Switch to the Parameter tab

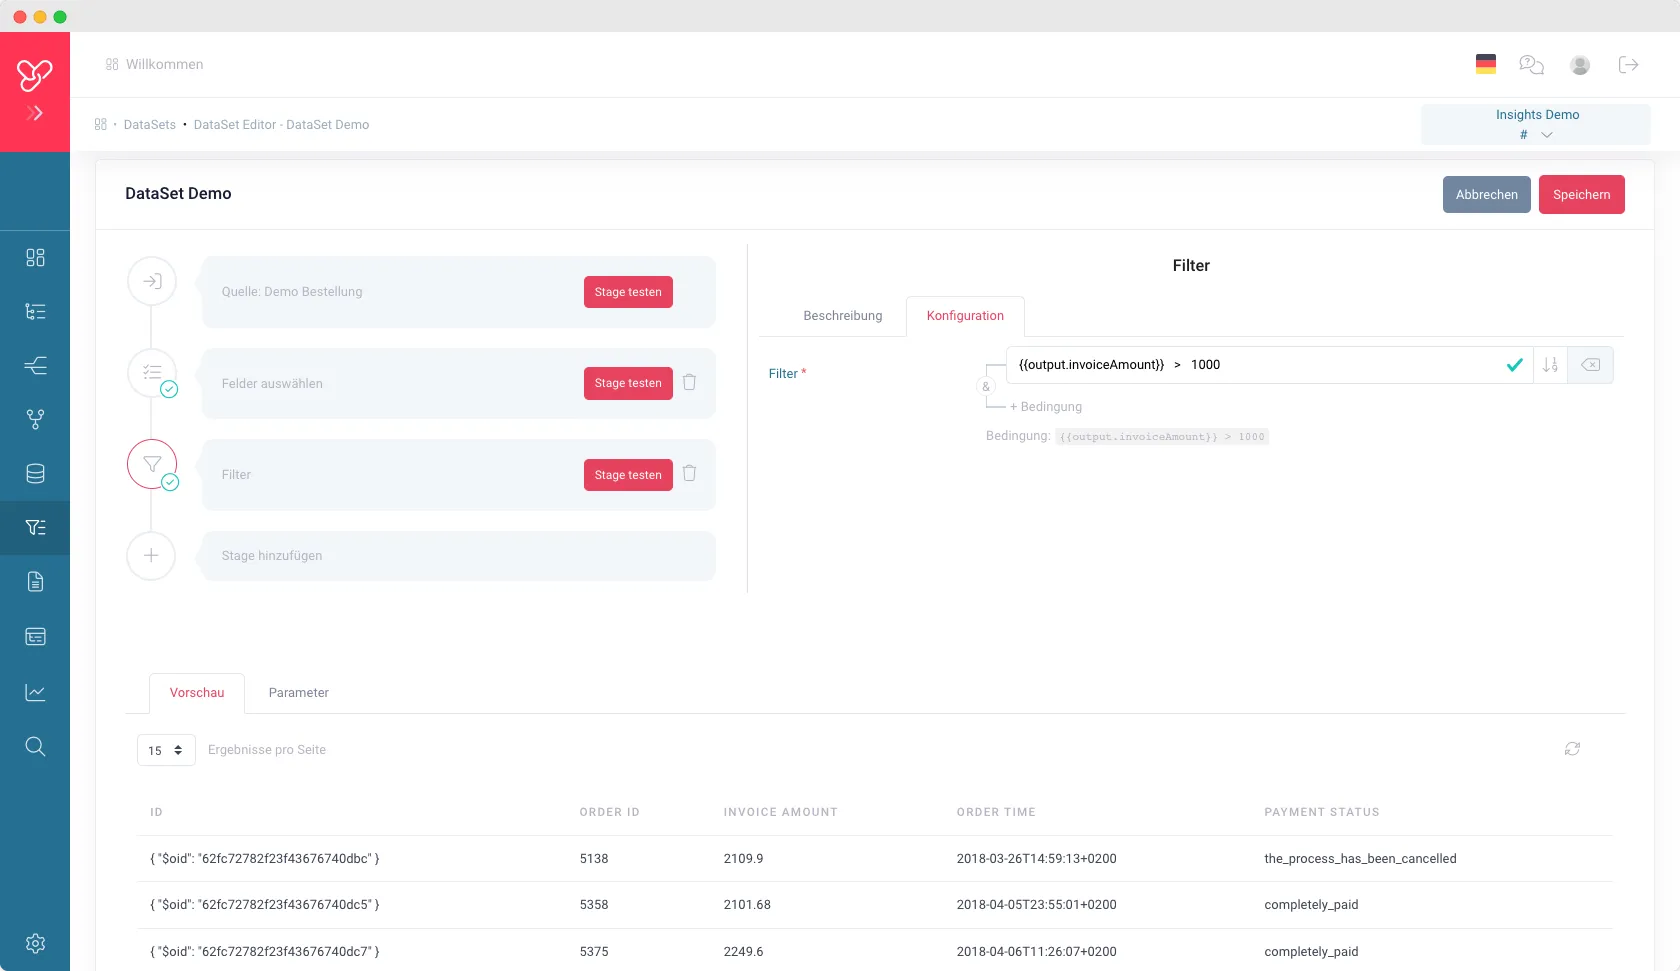click(298, 693)
